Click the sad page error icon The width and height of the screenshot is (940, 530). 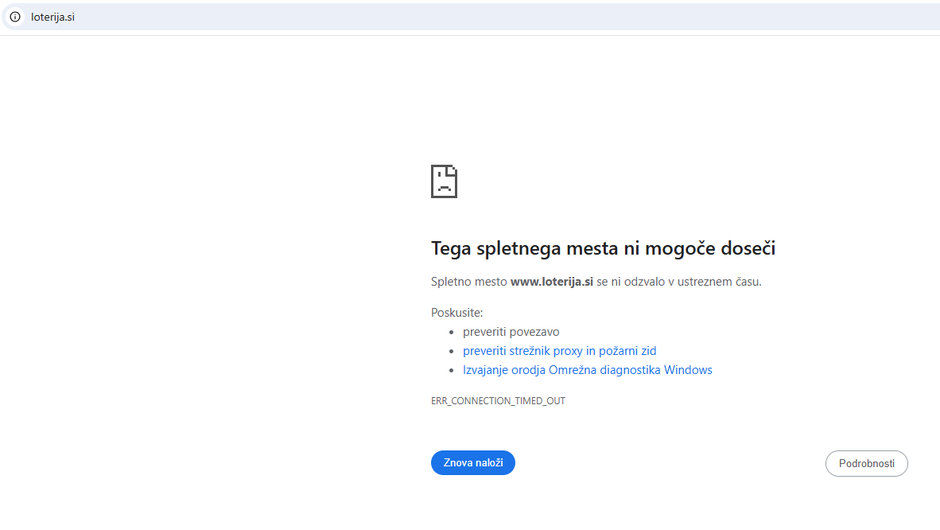point(444,182)
